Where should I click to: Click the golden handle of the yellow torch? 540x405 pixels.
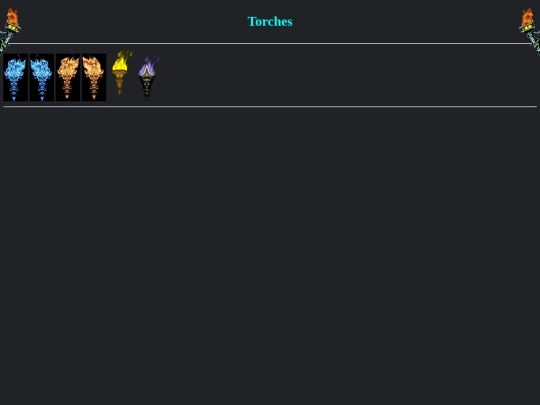click(120, 83)
